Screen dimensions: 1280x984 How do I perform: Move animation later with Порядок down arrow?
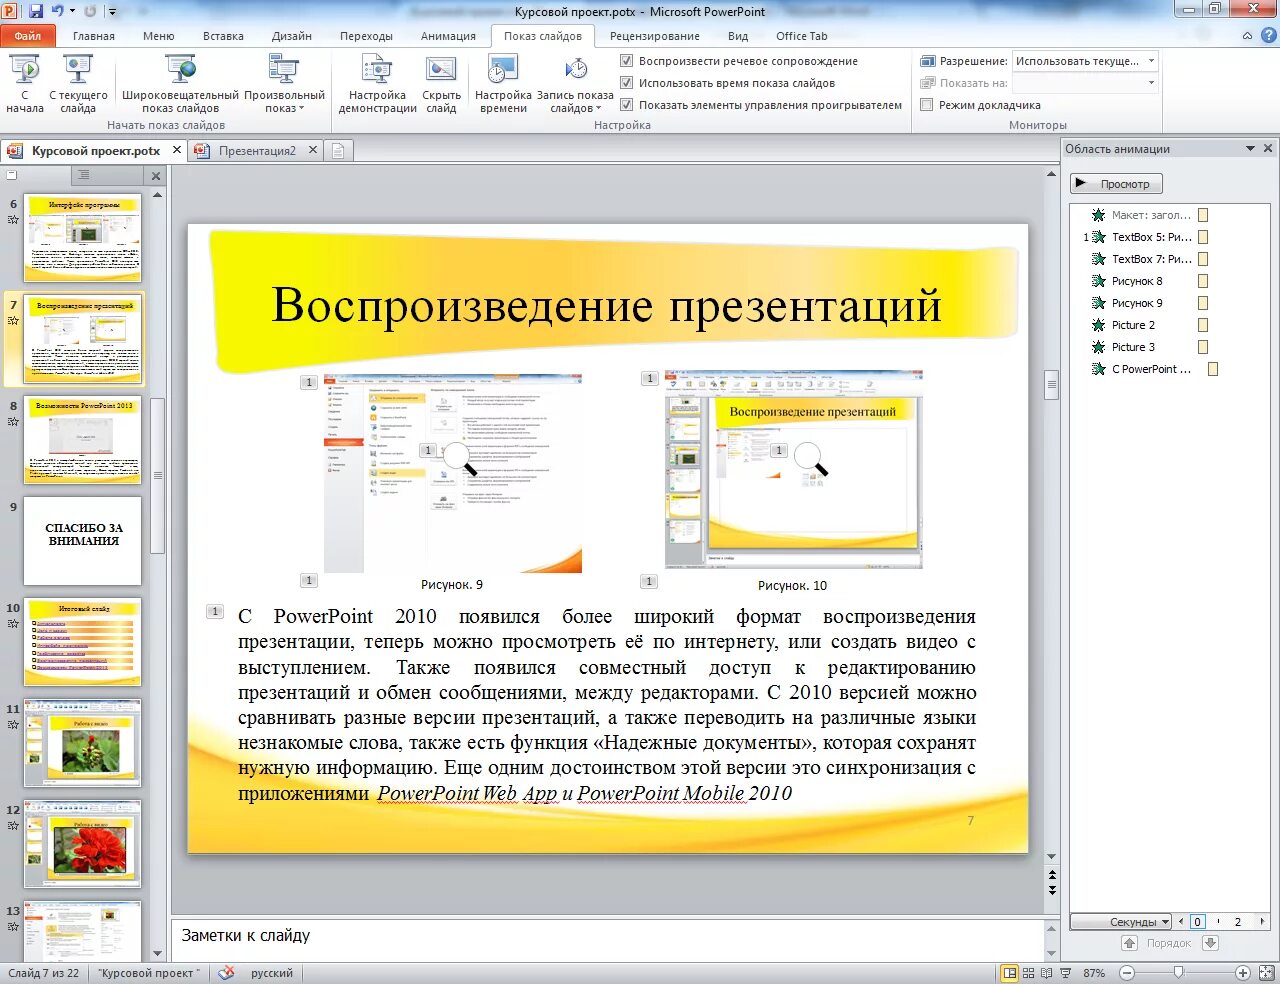pos(1209,943)
